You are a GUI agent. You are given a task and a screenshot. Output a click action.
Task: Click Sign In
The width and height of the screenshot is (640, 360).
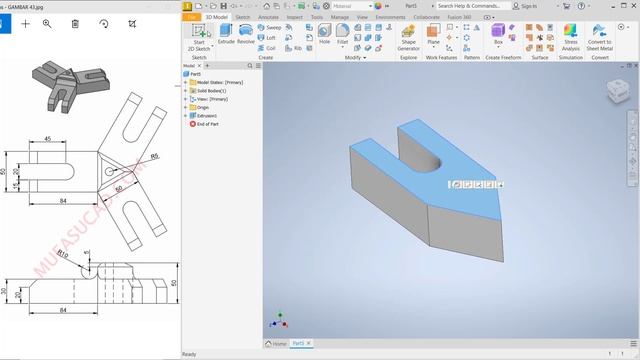(525, 6)
